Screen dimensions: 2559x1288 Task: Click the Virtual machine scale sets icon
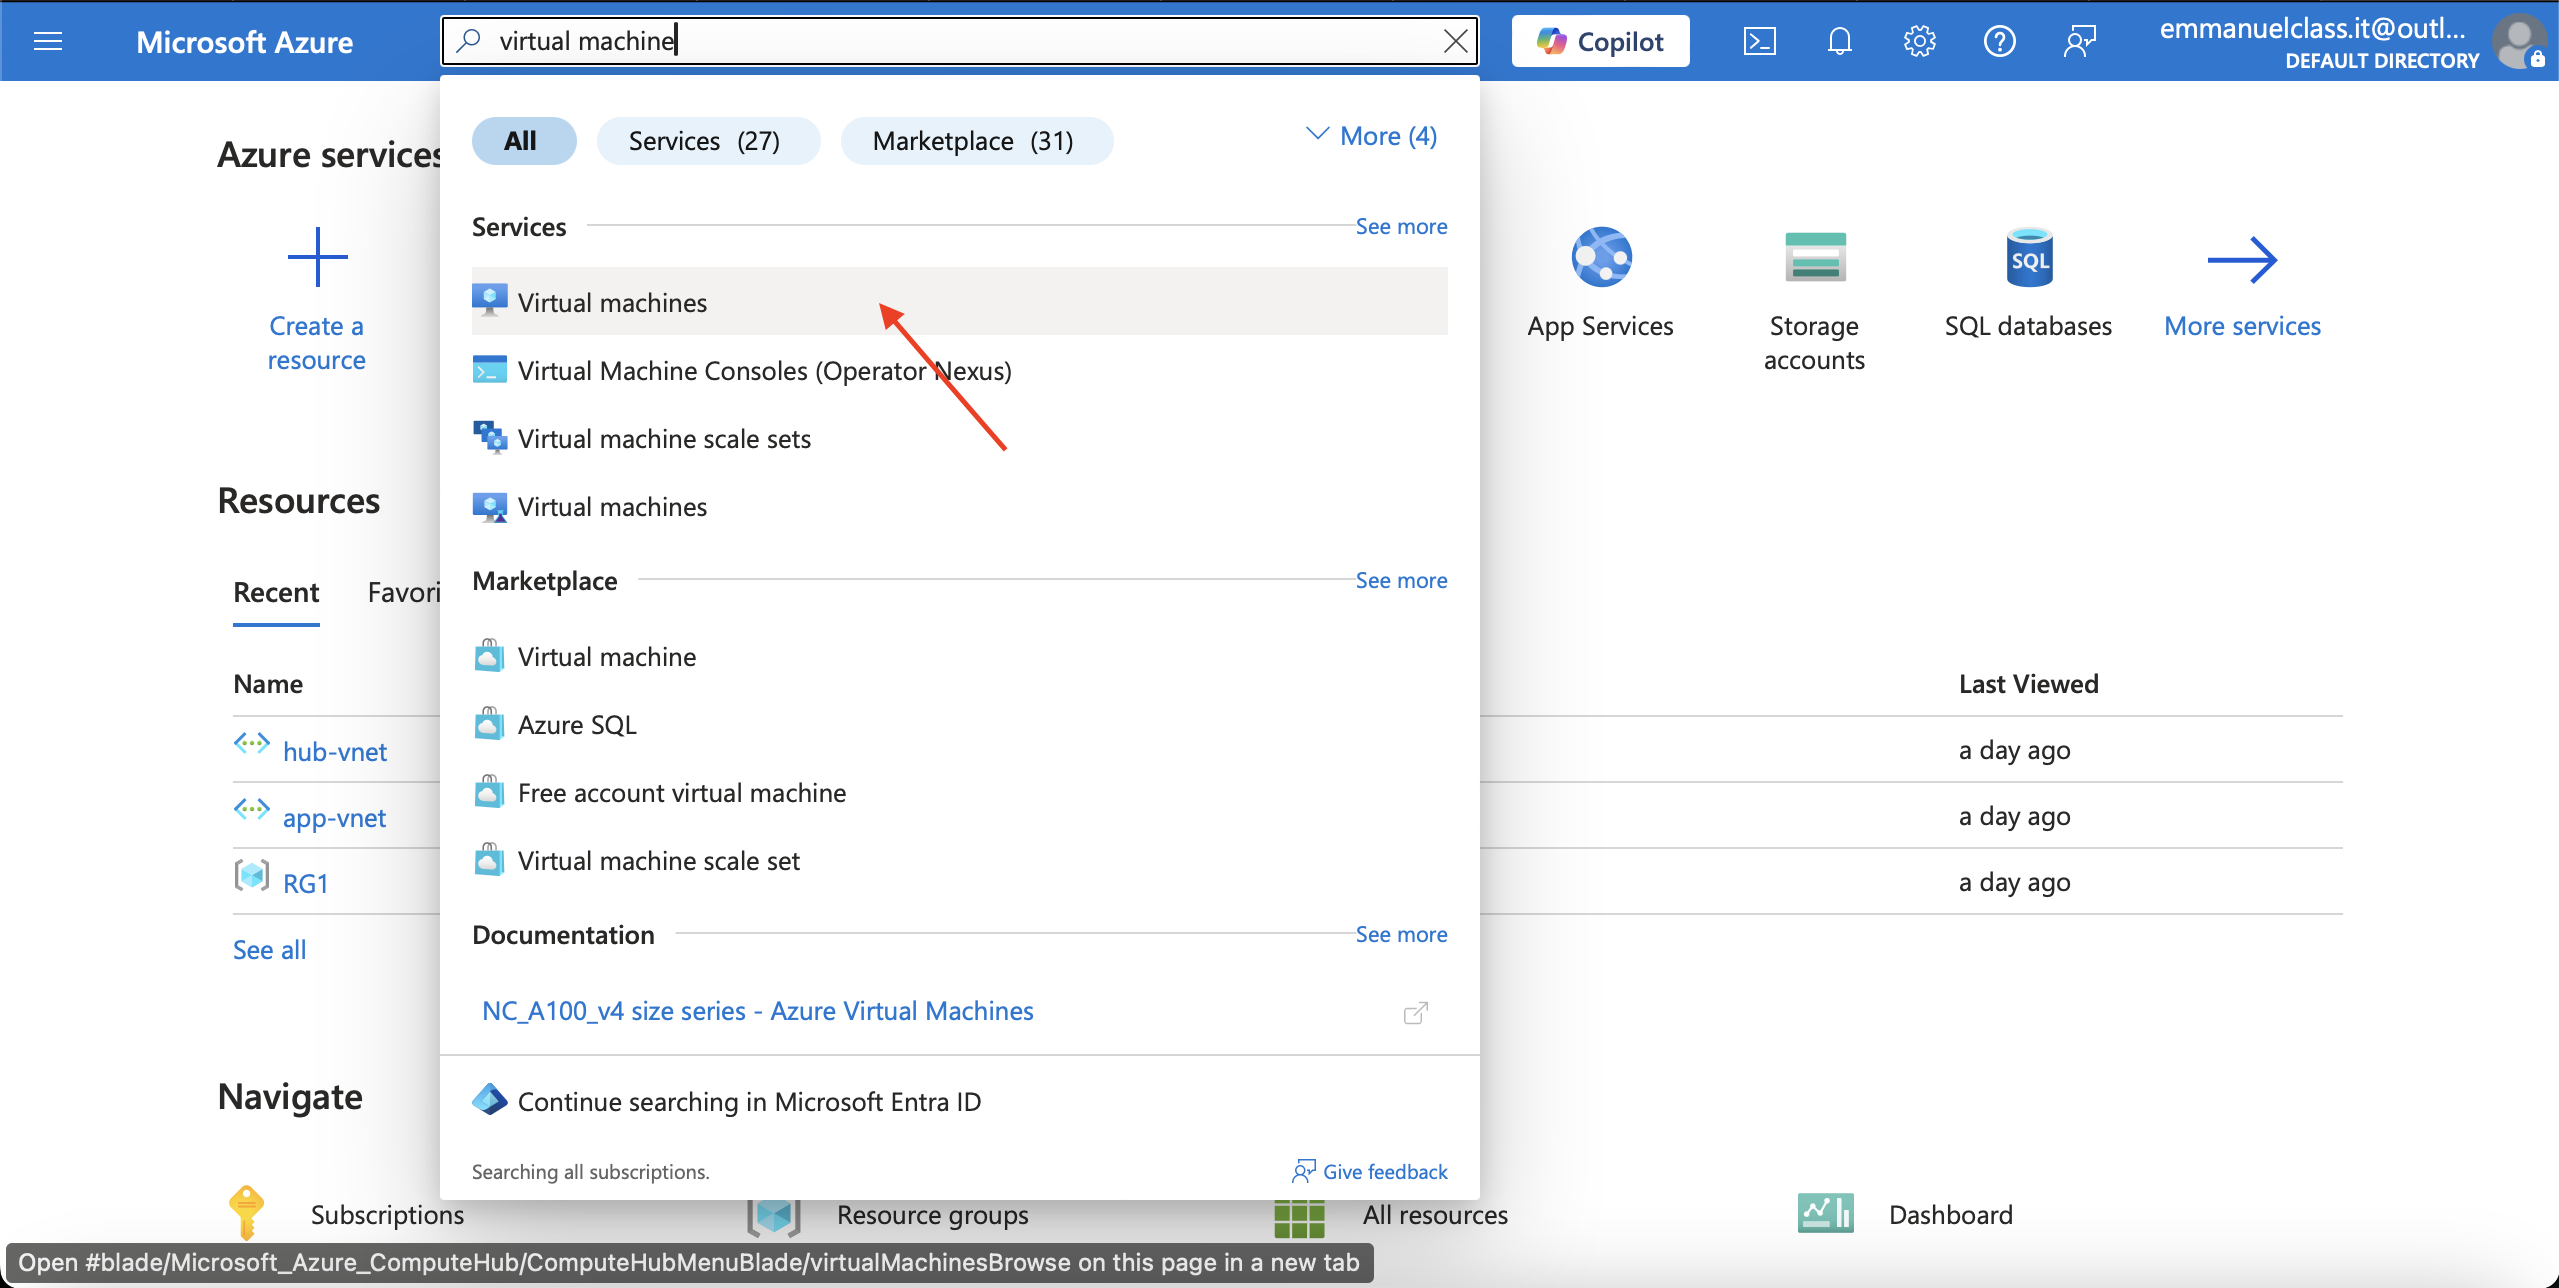click(x=489, y=437)
